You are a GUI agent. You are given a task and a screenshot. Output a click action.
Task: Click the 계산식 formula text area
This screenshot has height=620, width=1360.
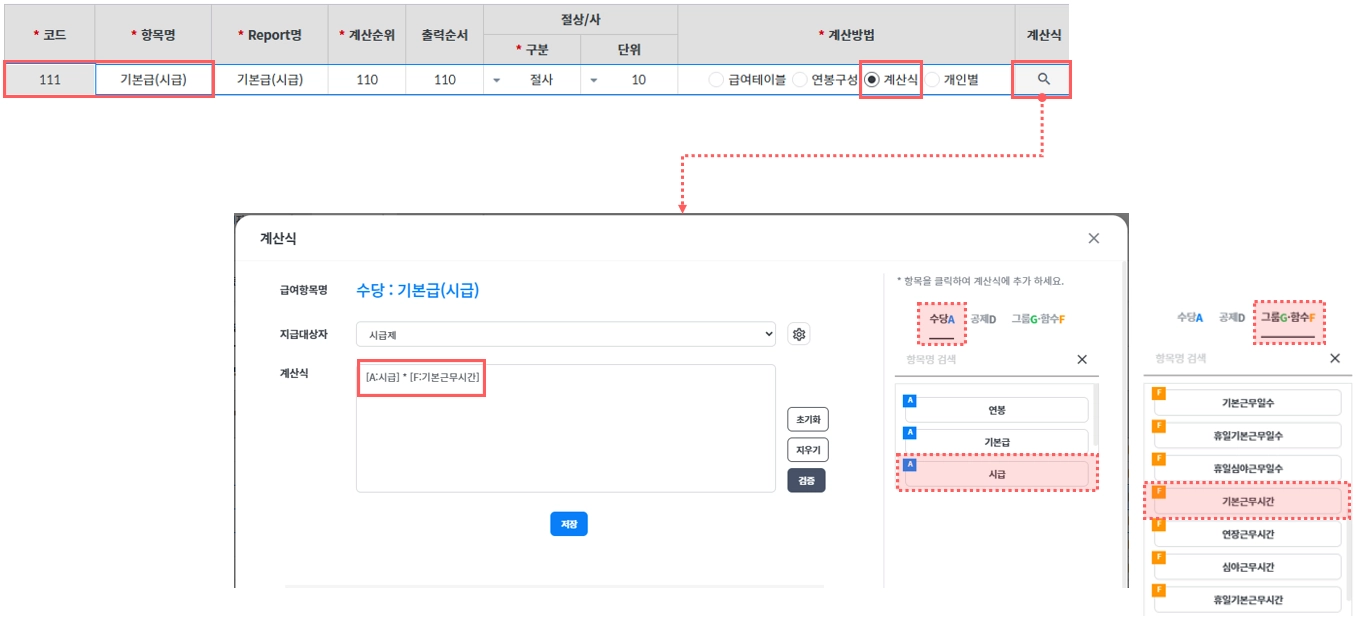click(x=566, y=428)
